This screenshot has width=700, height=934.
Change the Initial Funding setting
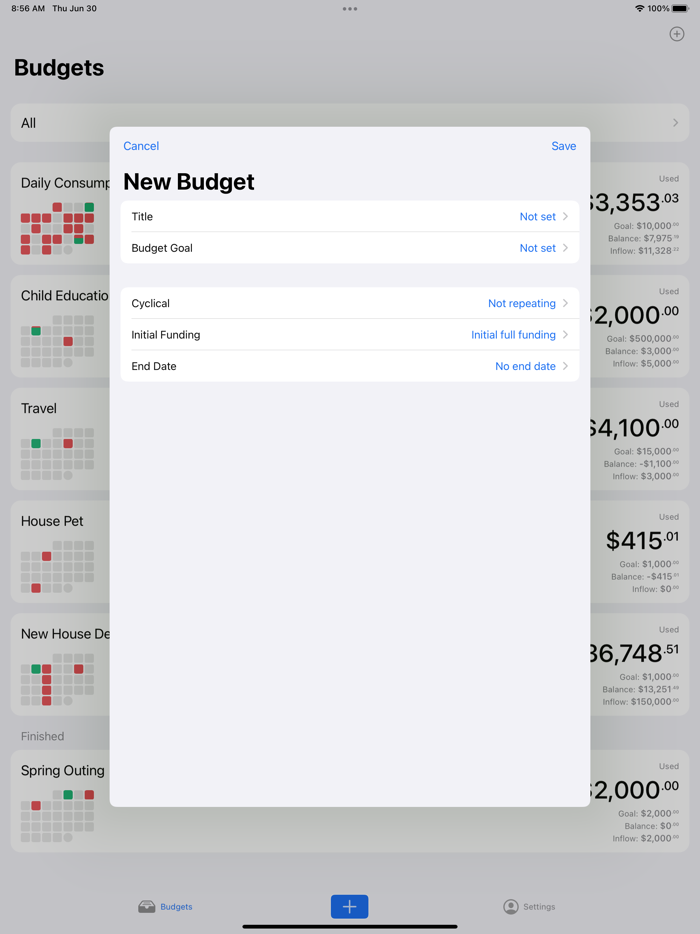click(350, 334)
